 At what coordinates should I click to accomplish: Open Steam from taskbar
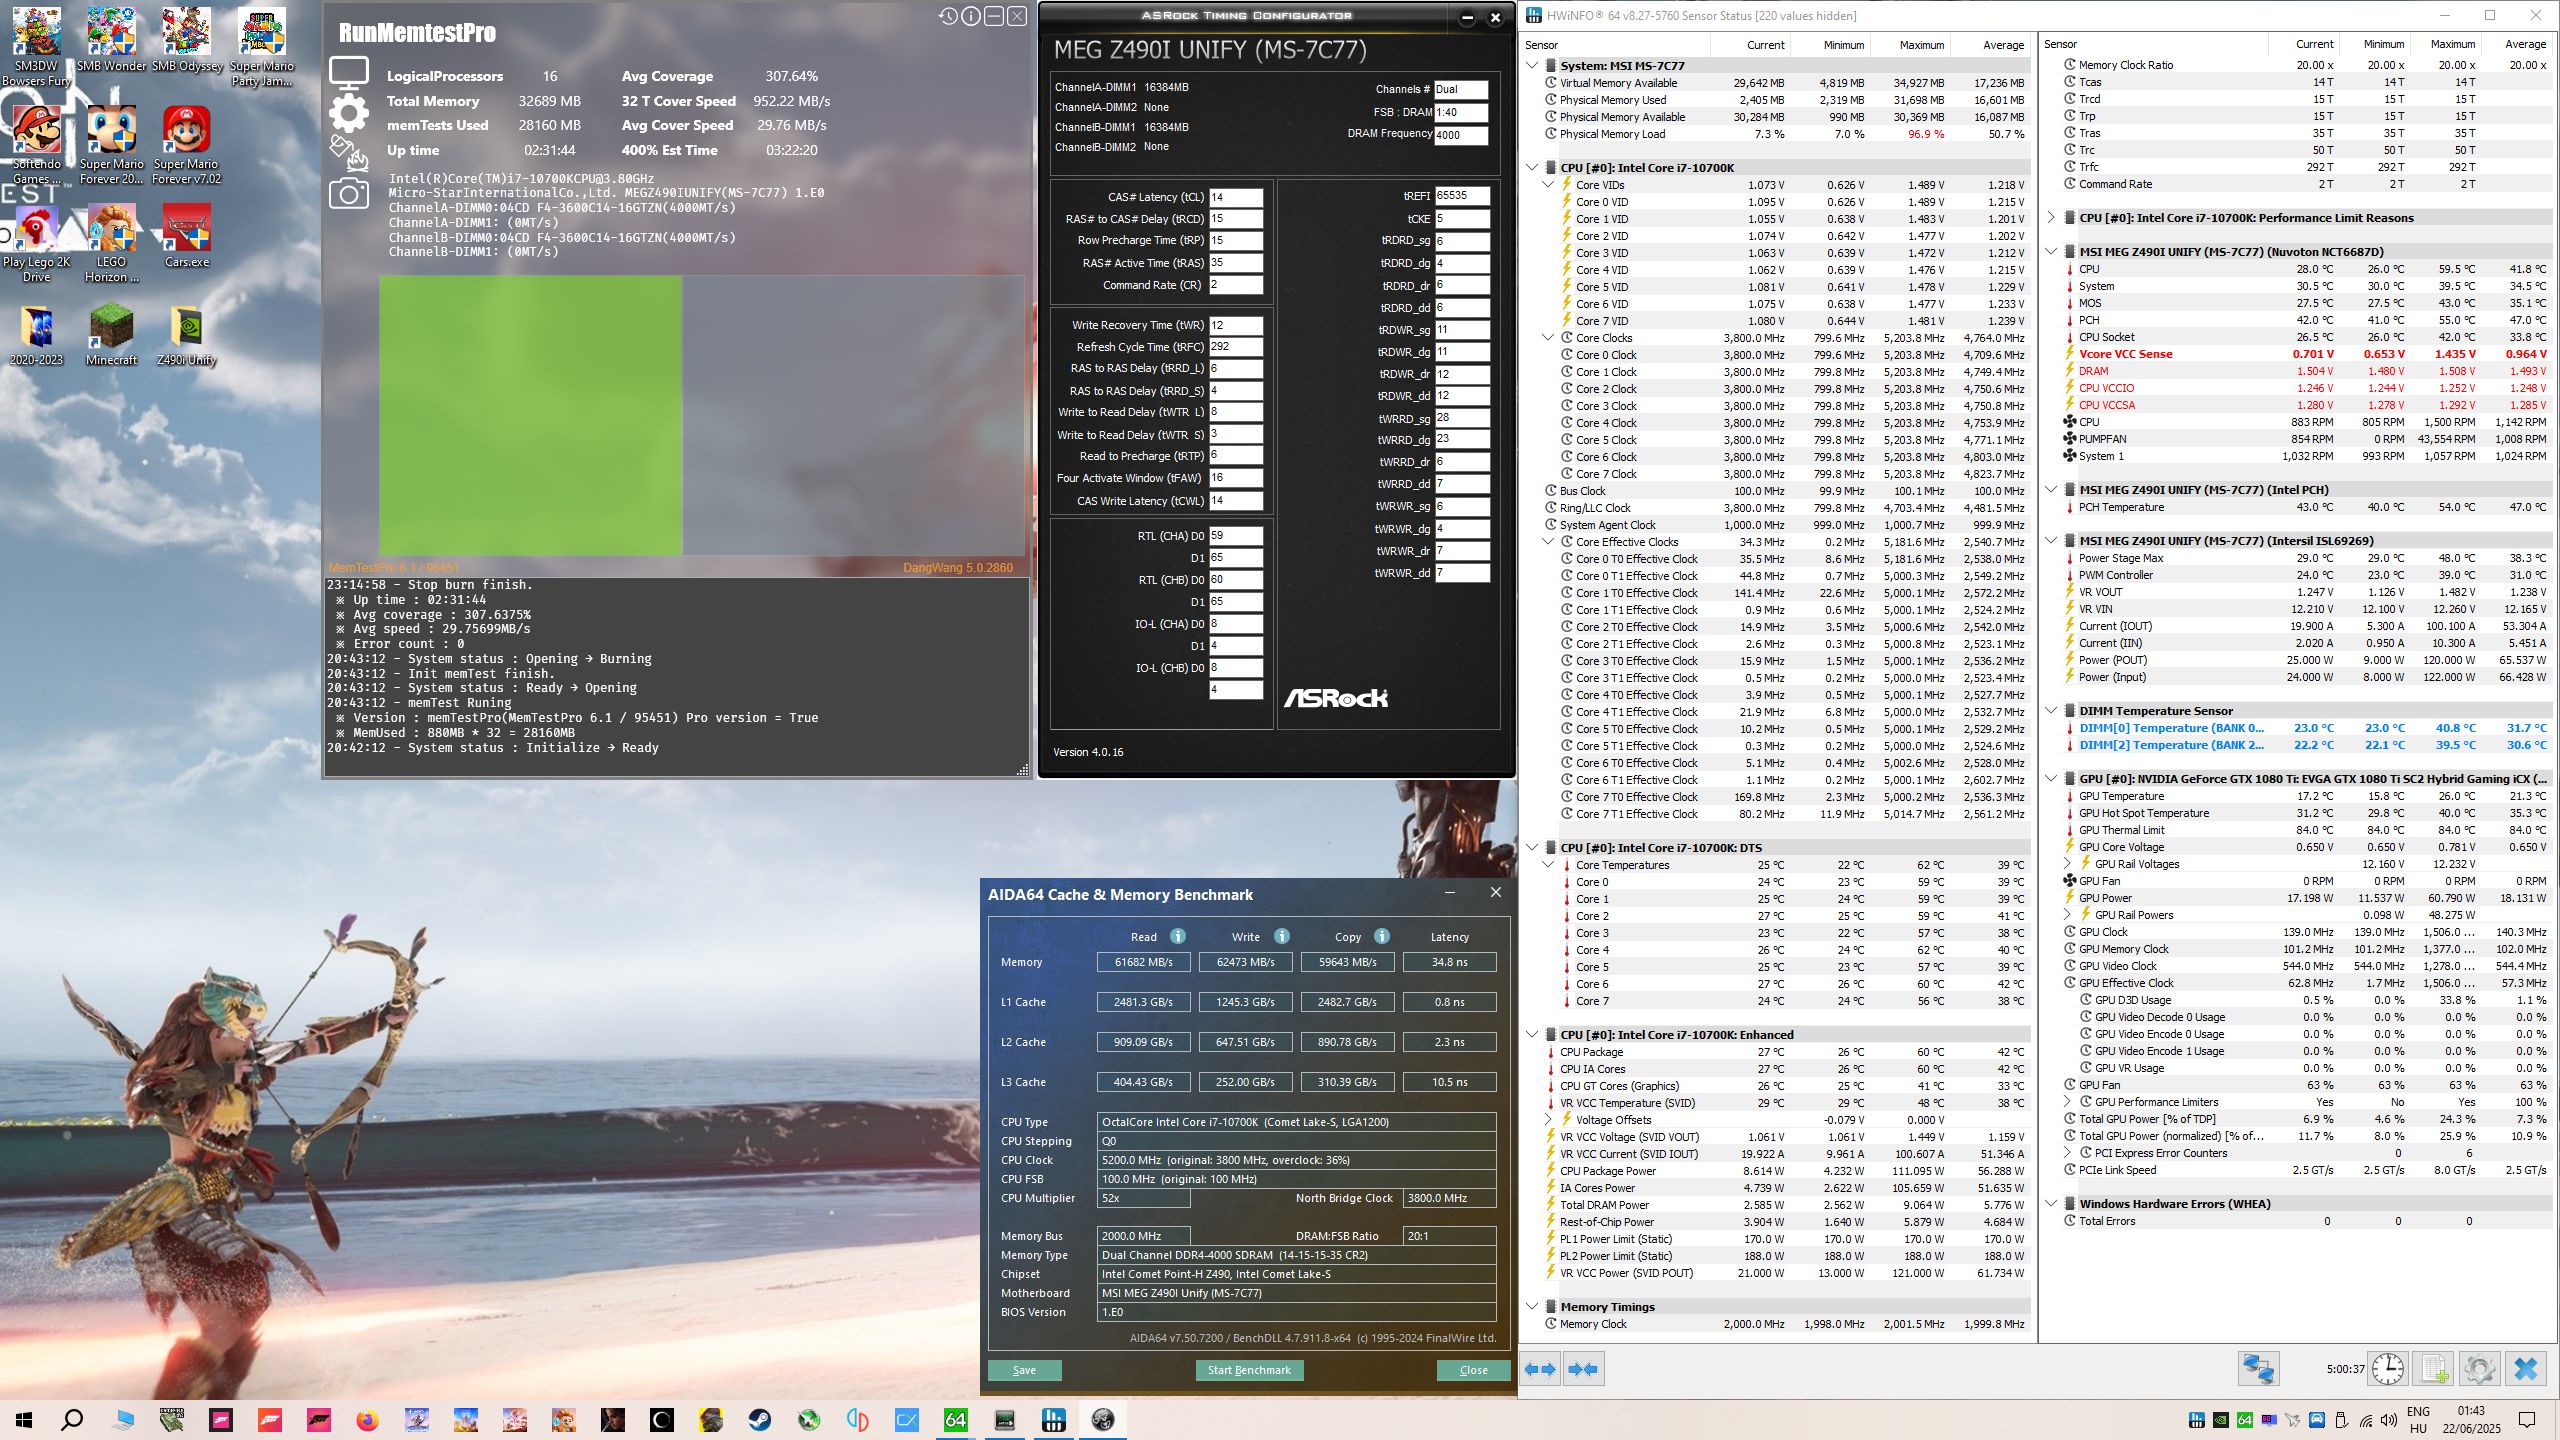click(760, 1420)
